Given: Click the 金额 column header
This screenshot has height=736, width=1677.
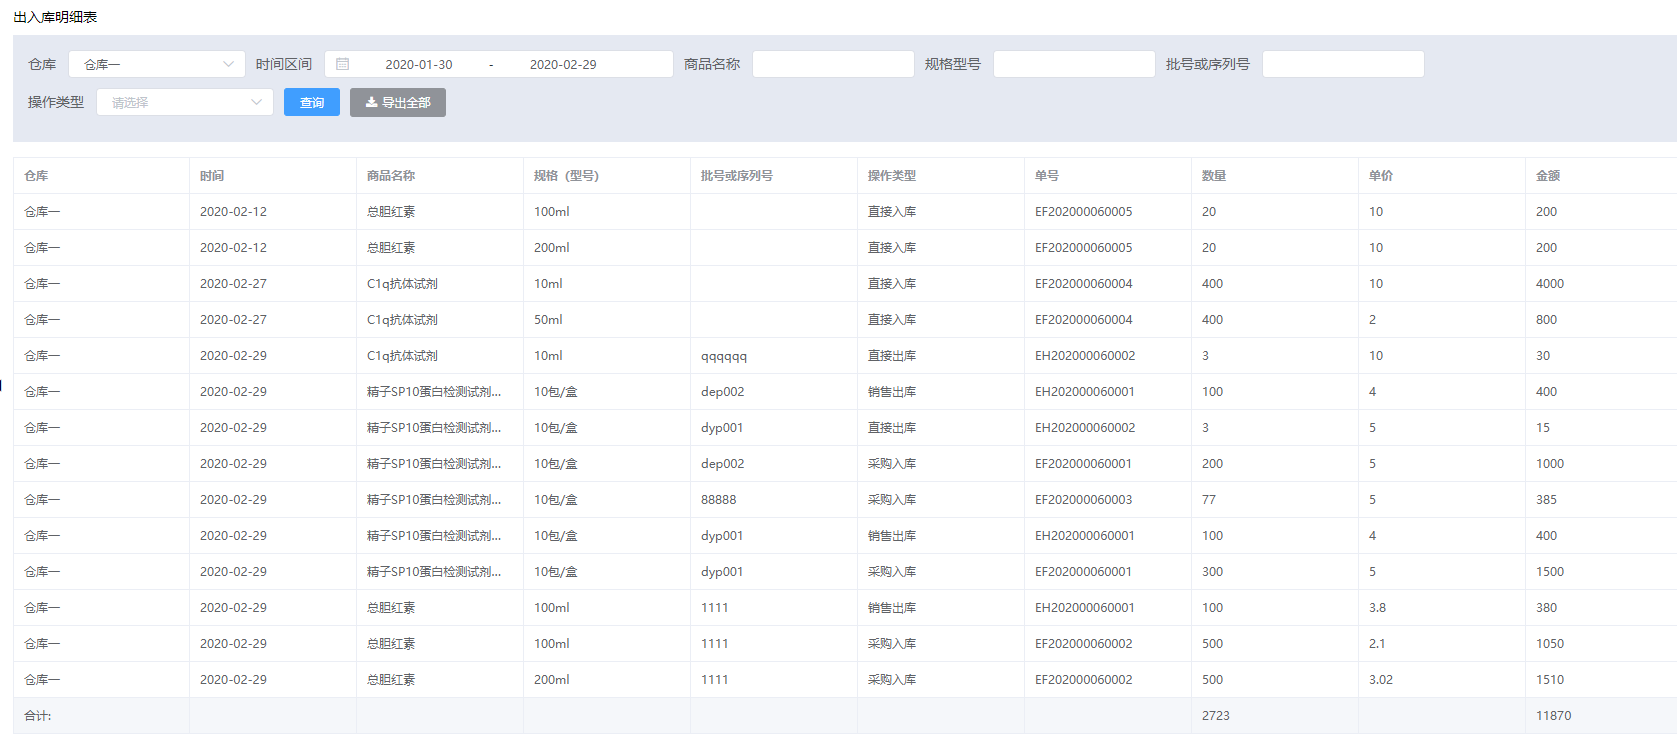Looking at the screenshot, I should 1547,176.
